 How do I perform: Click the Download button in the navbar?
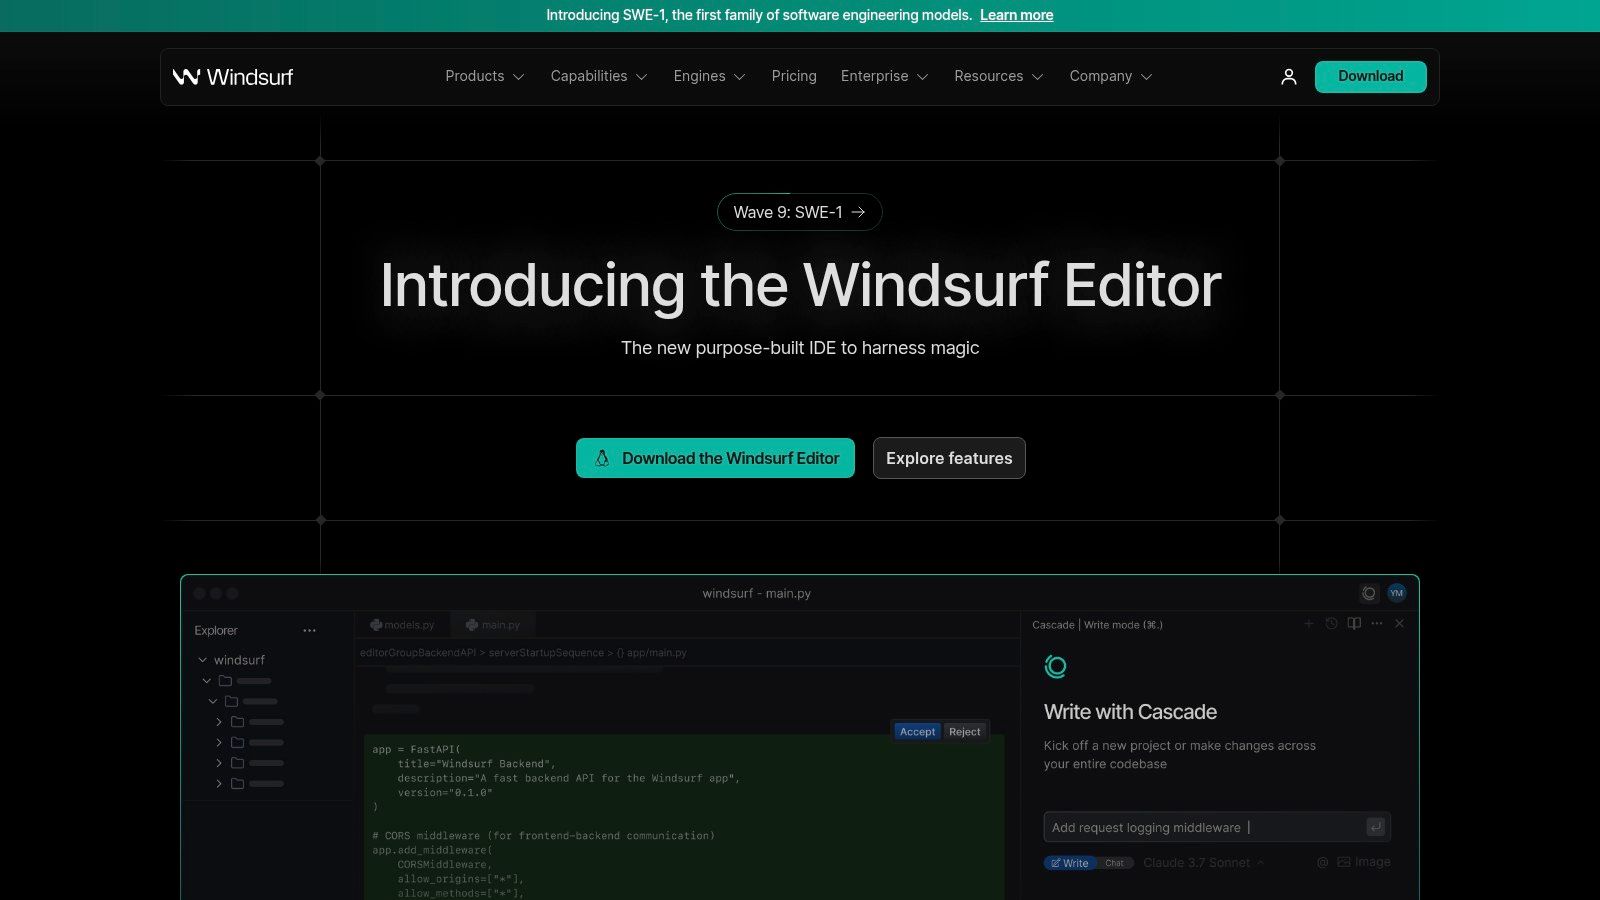1370,77
